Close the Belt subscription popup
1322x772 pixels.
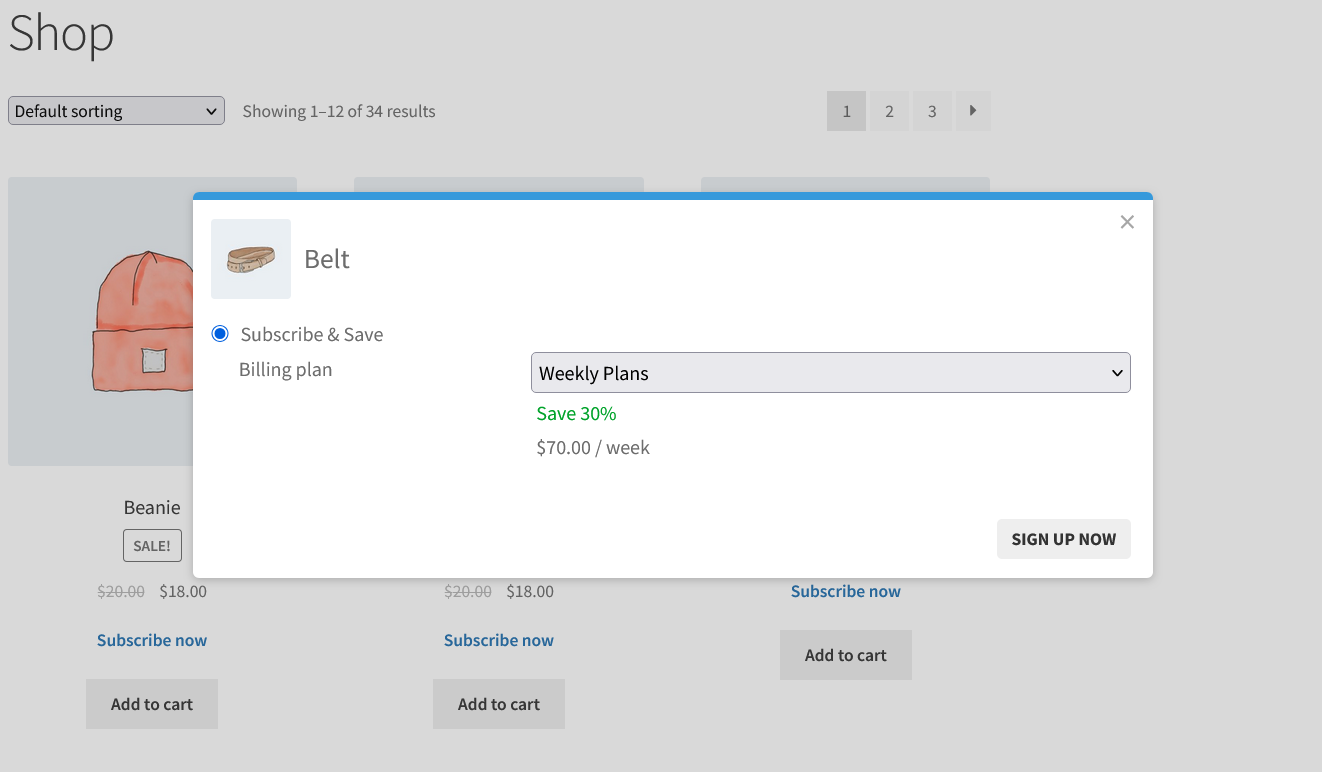[x=1127, y=222]
